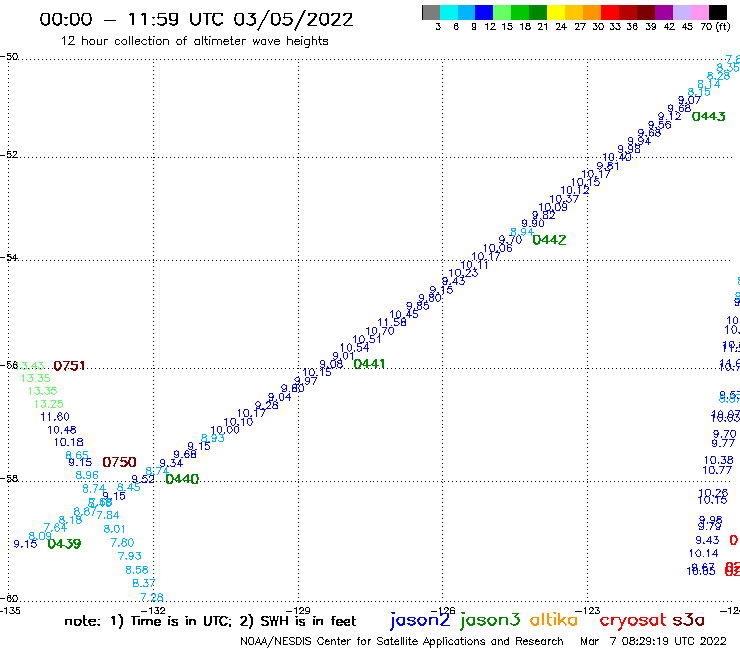740x650 pixels.
Task: Click the -54 latitude axis label
Action: 9,257
